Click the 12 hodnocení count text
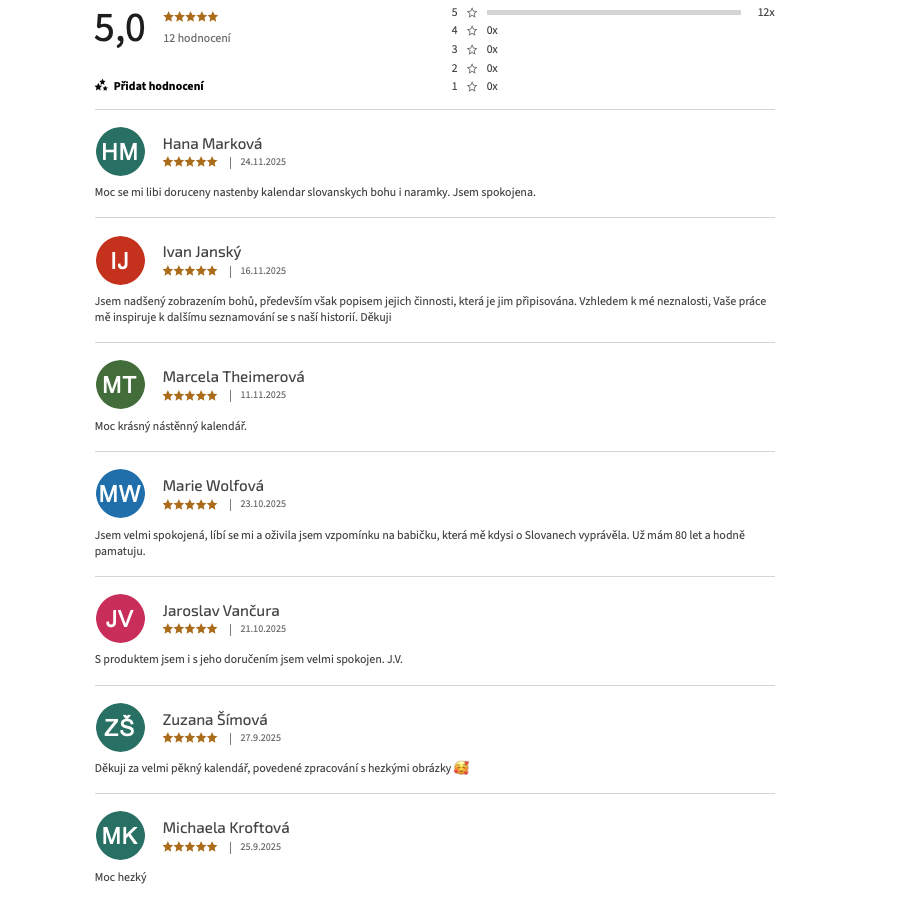Image resolution: width=899 pixels, height=901 pixels. [197, 38]
